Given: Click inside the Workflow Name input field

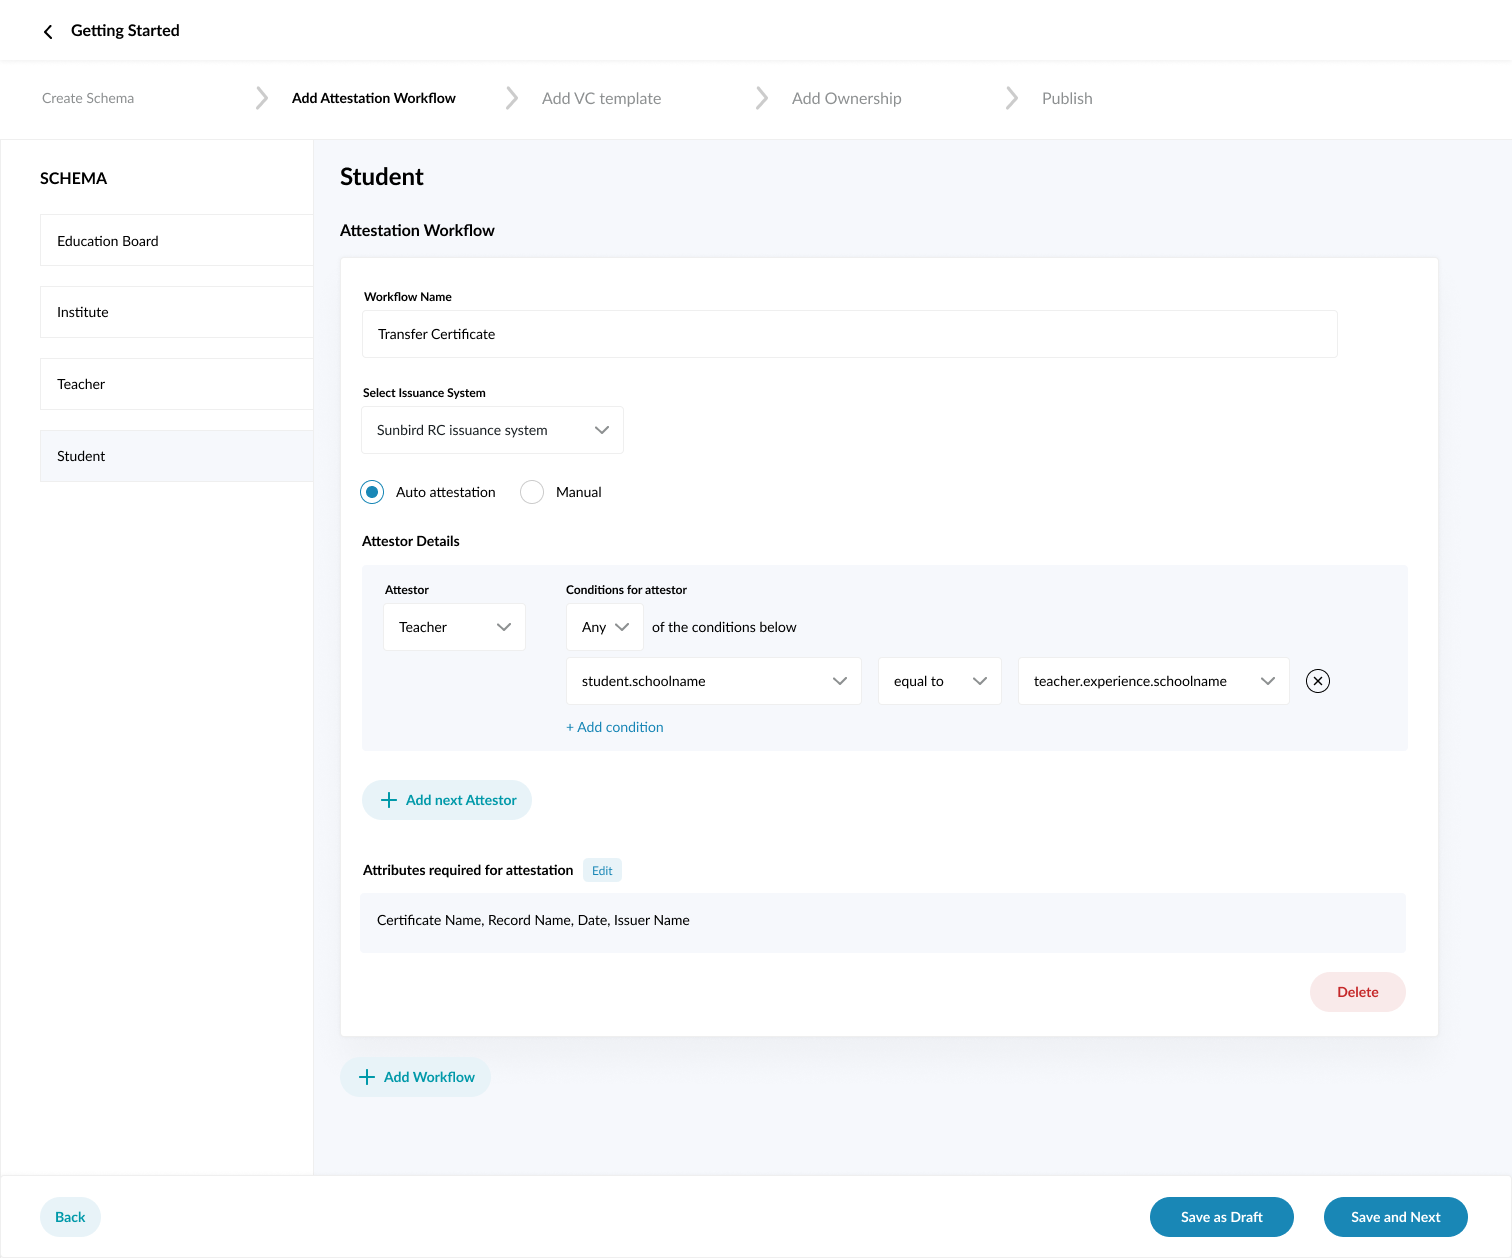Looking at the screenshot, I should click(849, 334).
